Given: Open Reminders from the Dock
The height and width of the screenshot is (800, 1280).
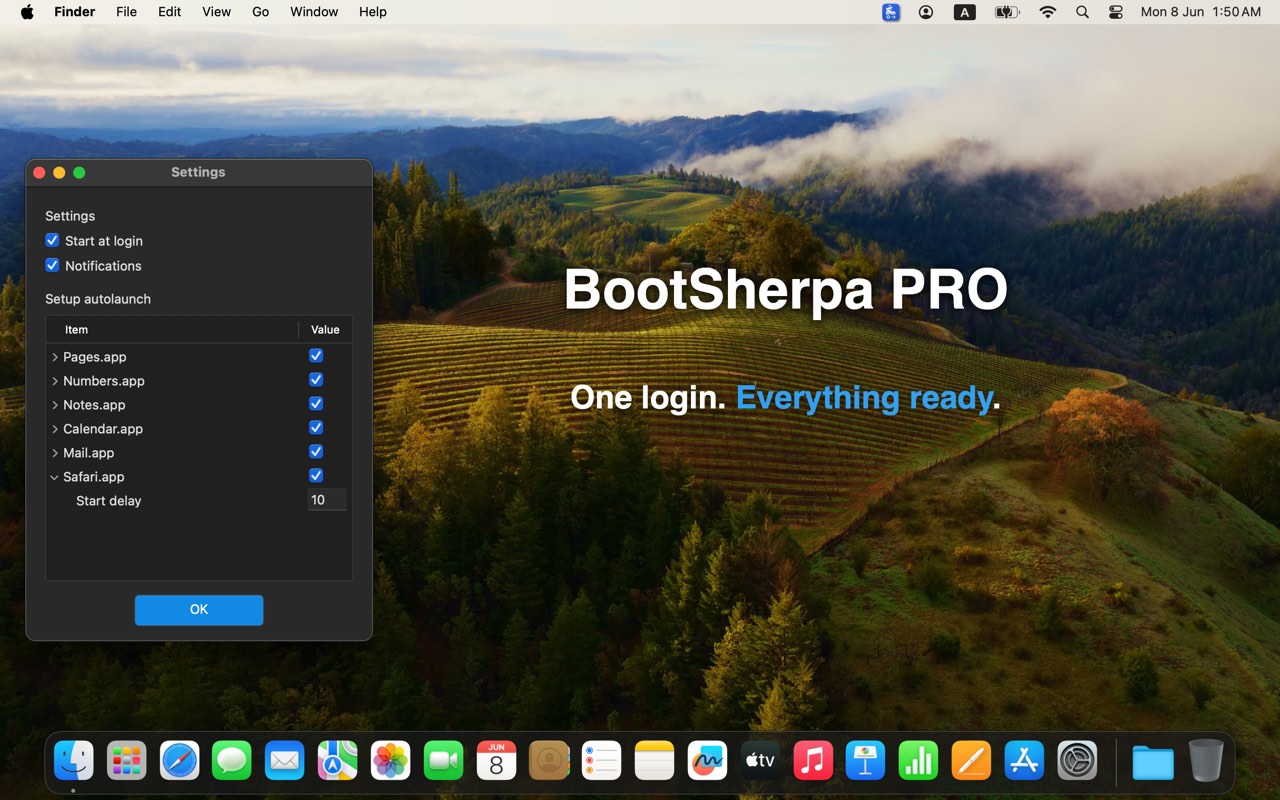Looking at the screenshot, I should 602,761.
